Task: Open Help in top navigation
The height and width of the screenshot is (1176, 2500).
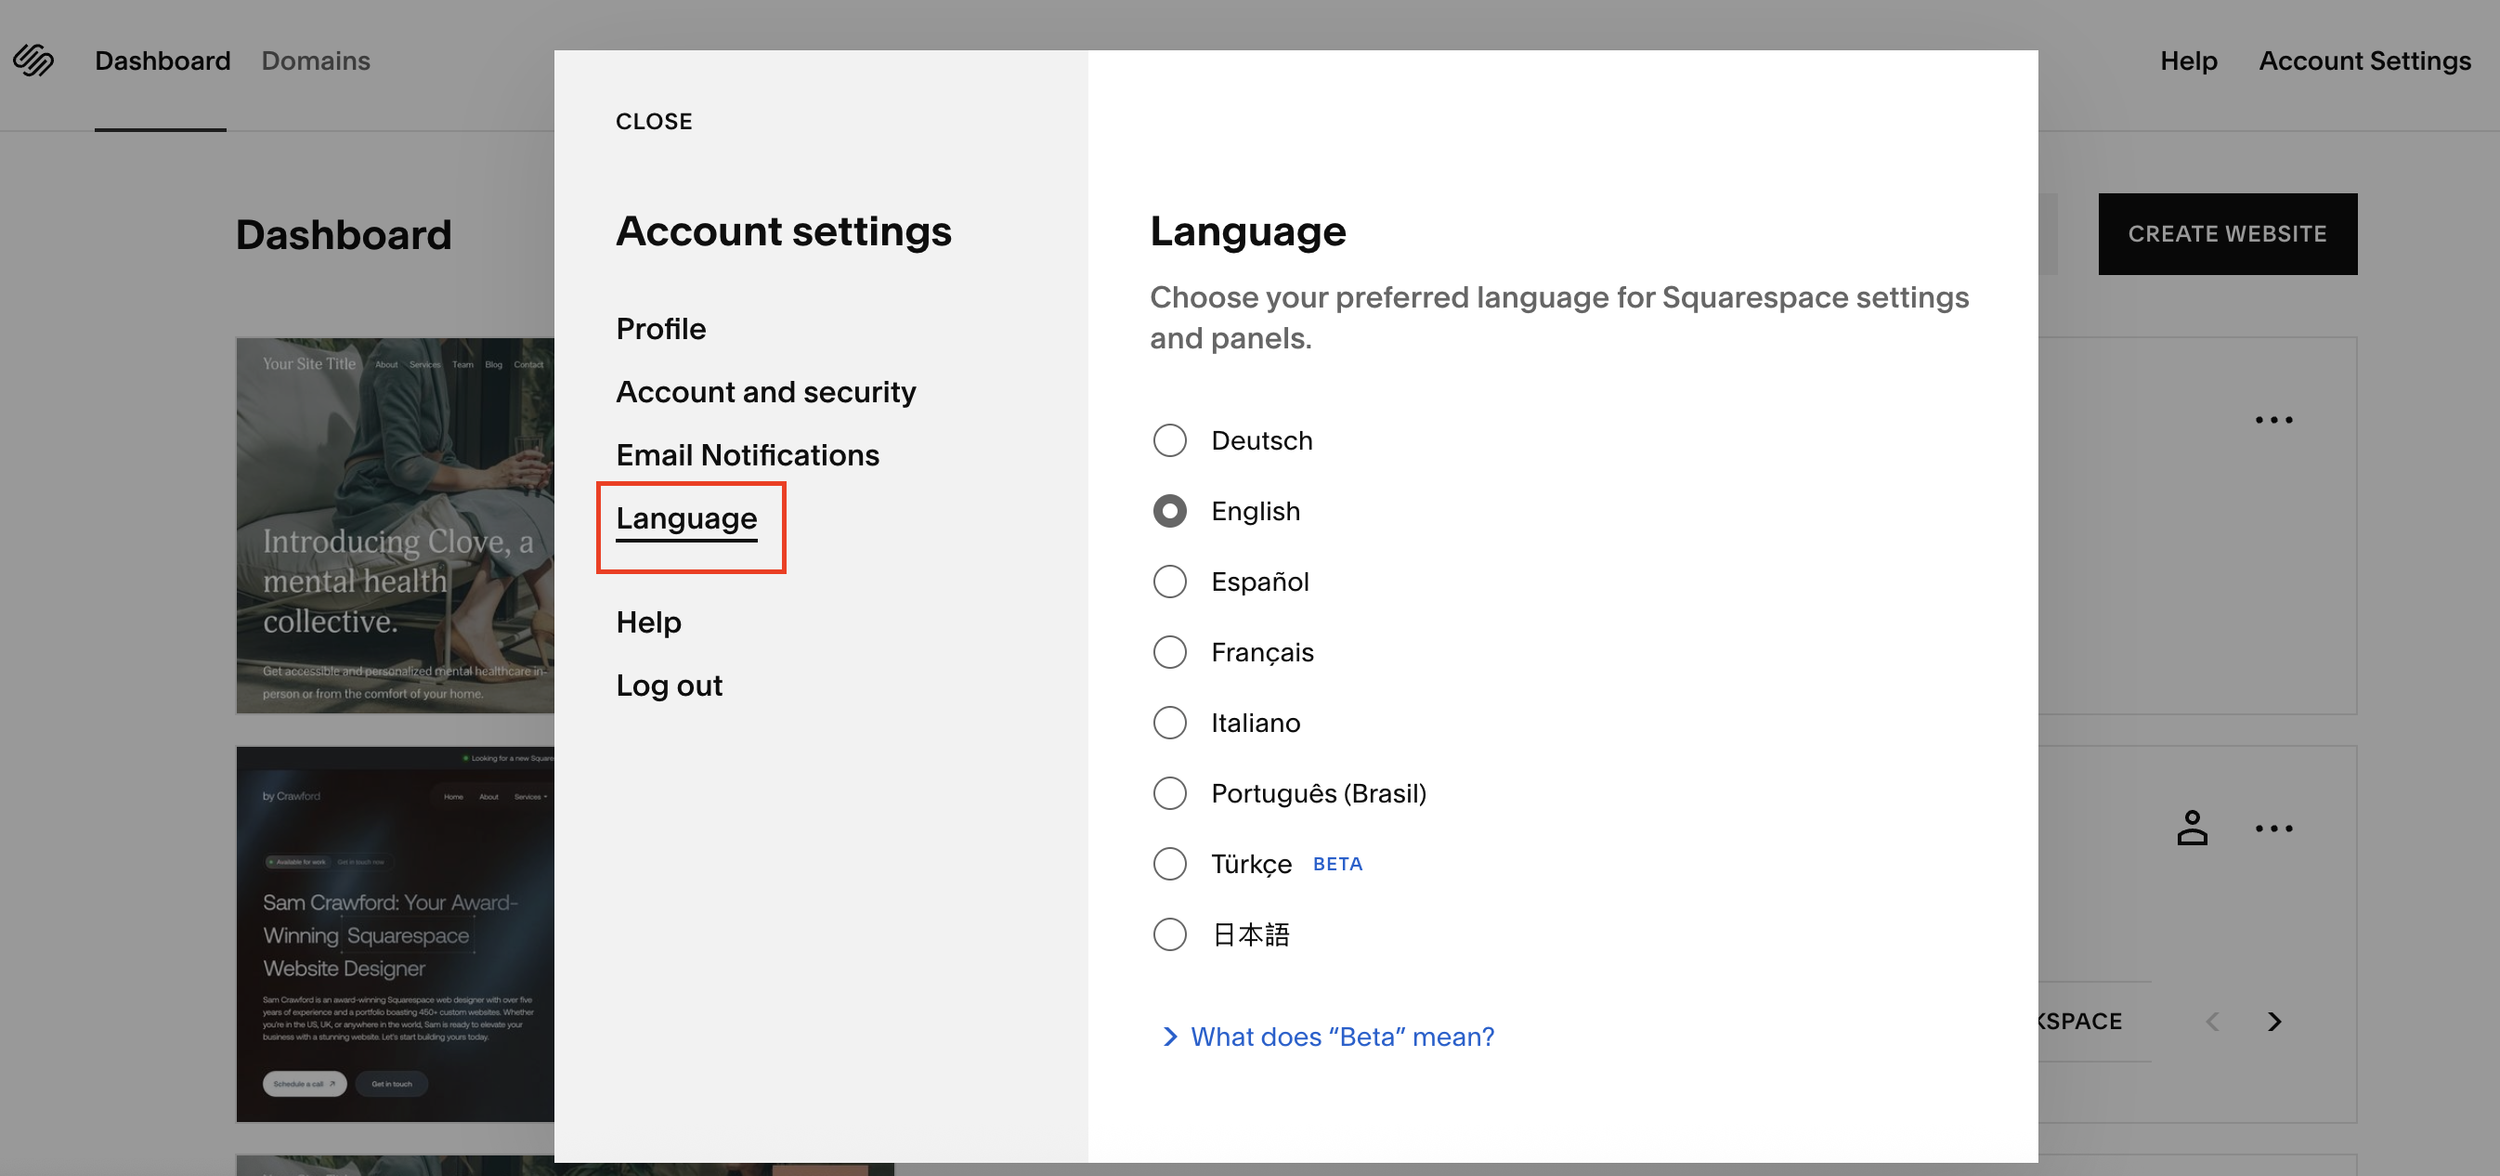Action: [2188, 61]
